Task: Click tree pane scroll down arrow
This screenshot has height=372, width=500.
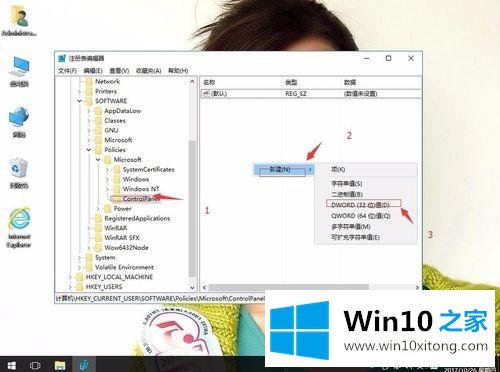Action: point(192,287)
